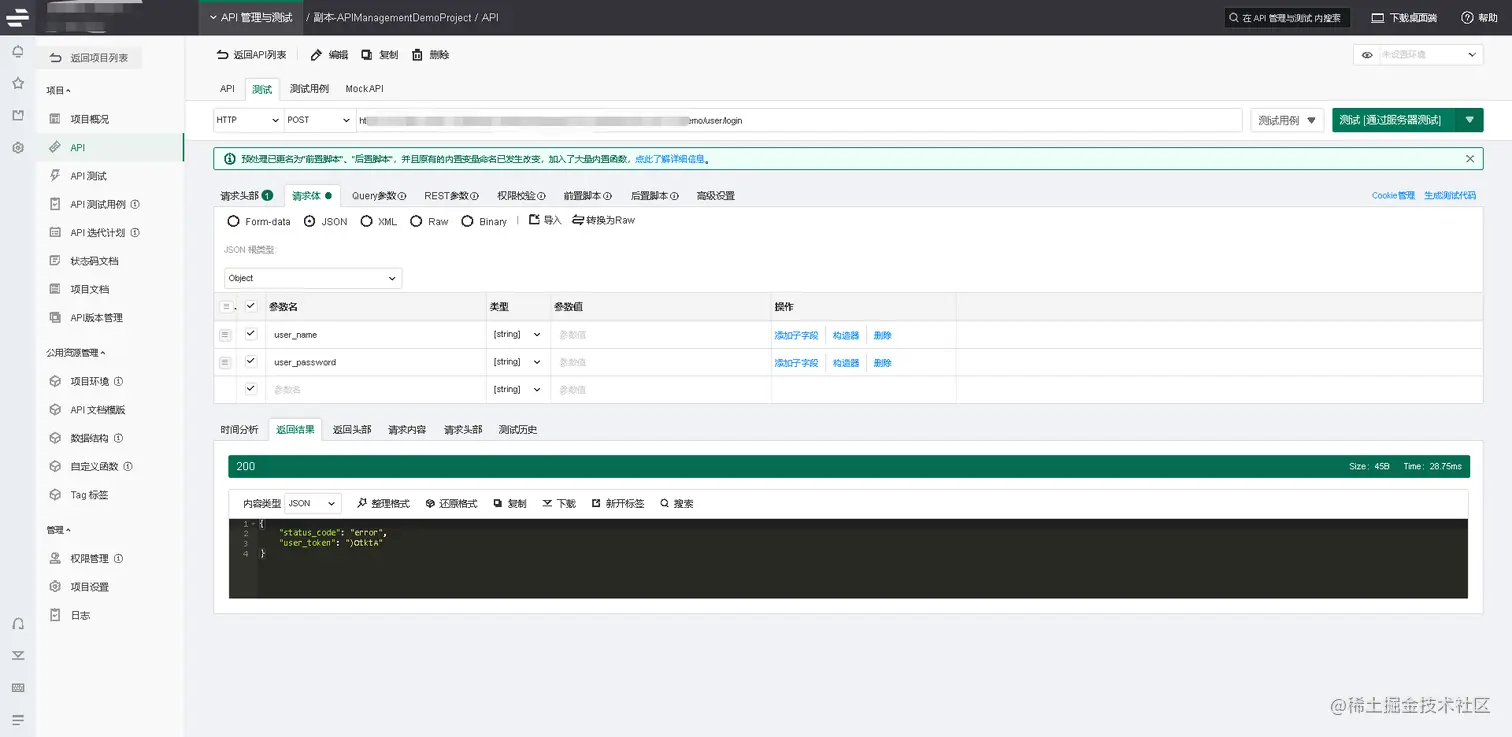Open the test button's dropdown arrow
The height and width of the screenshot is (737, 1512).
click(1469, 120)
